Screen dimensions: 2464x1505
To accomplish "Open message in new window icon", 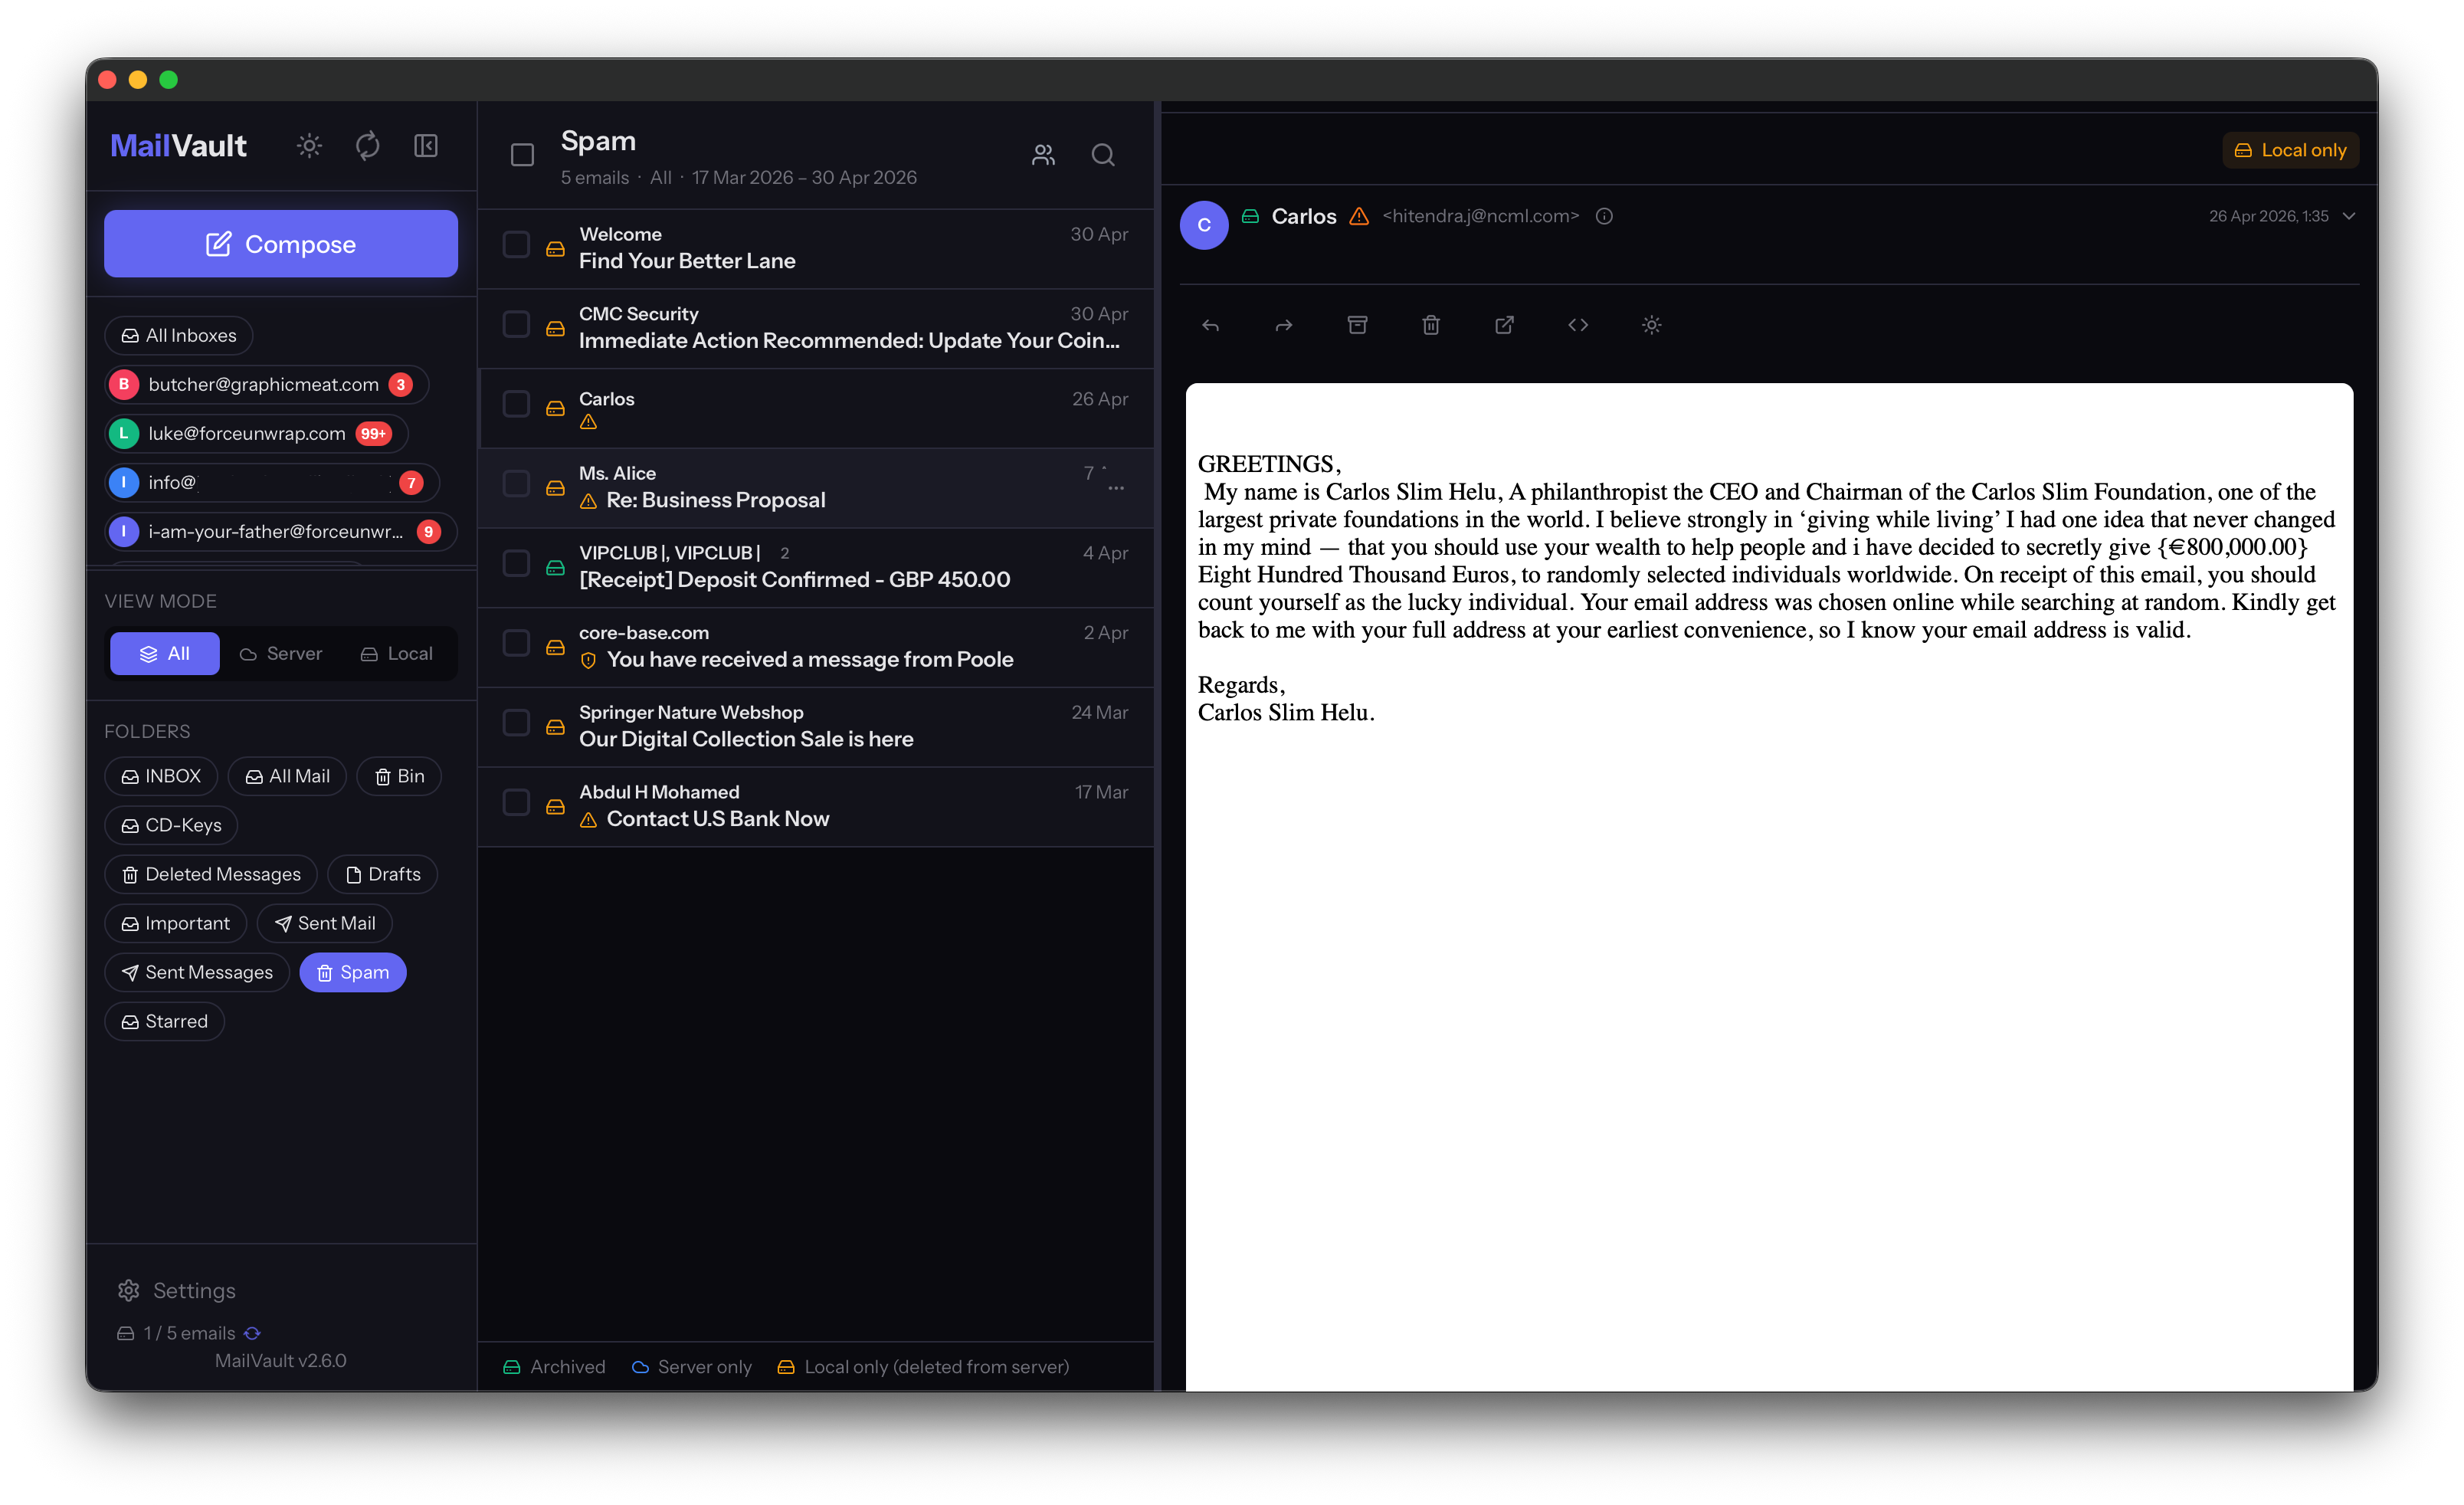I will (1504, 325).
